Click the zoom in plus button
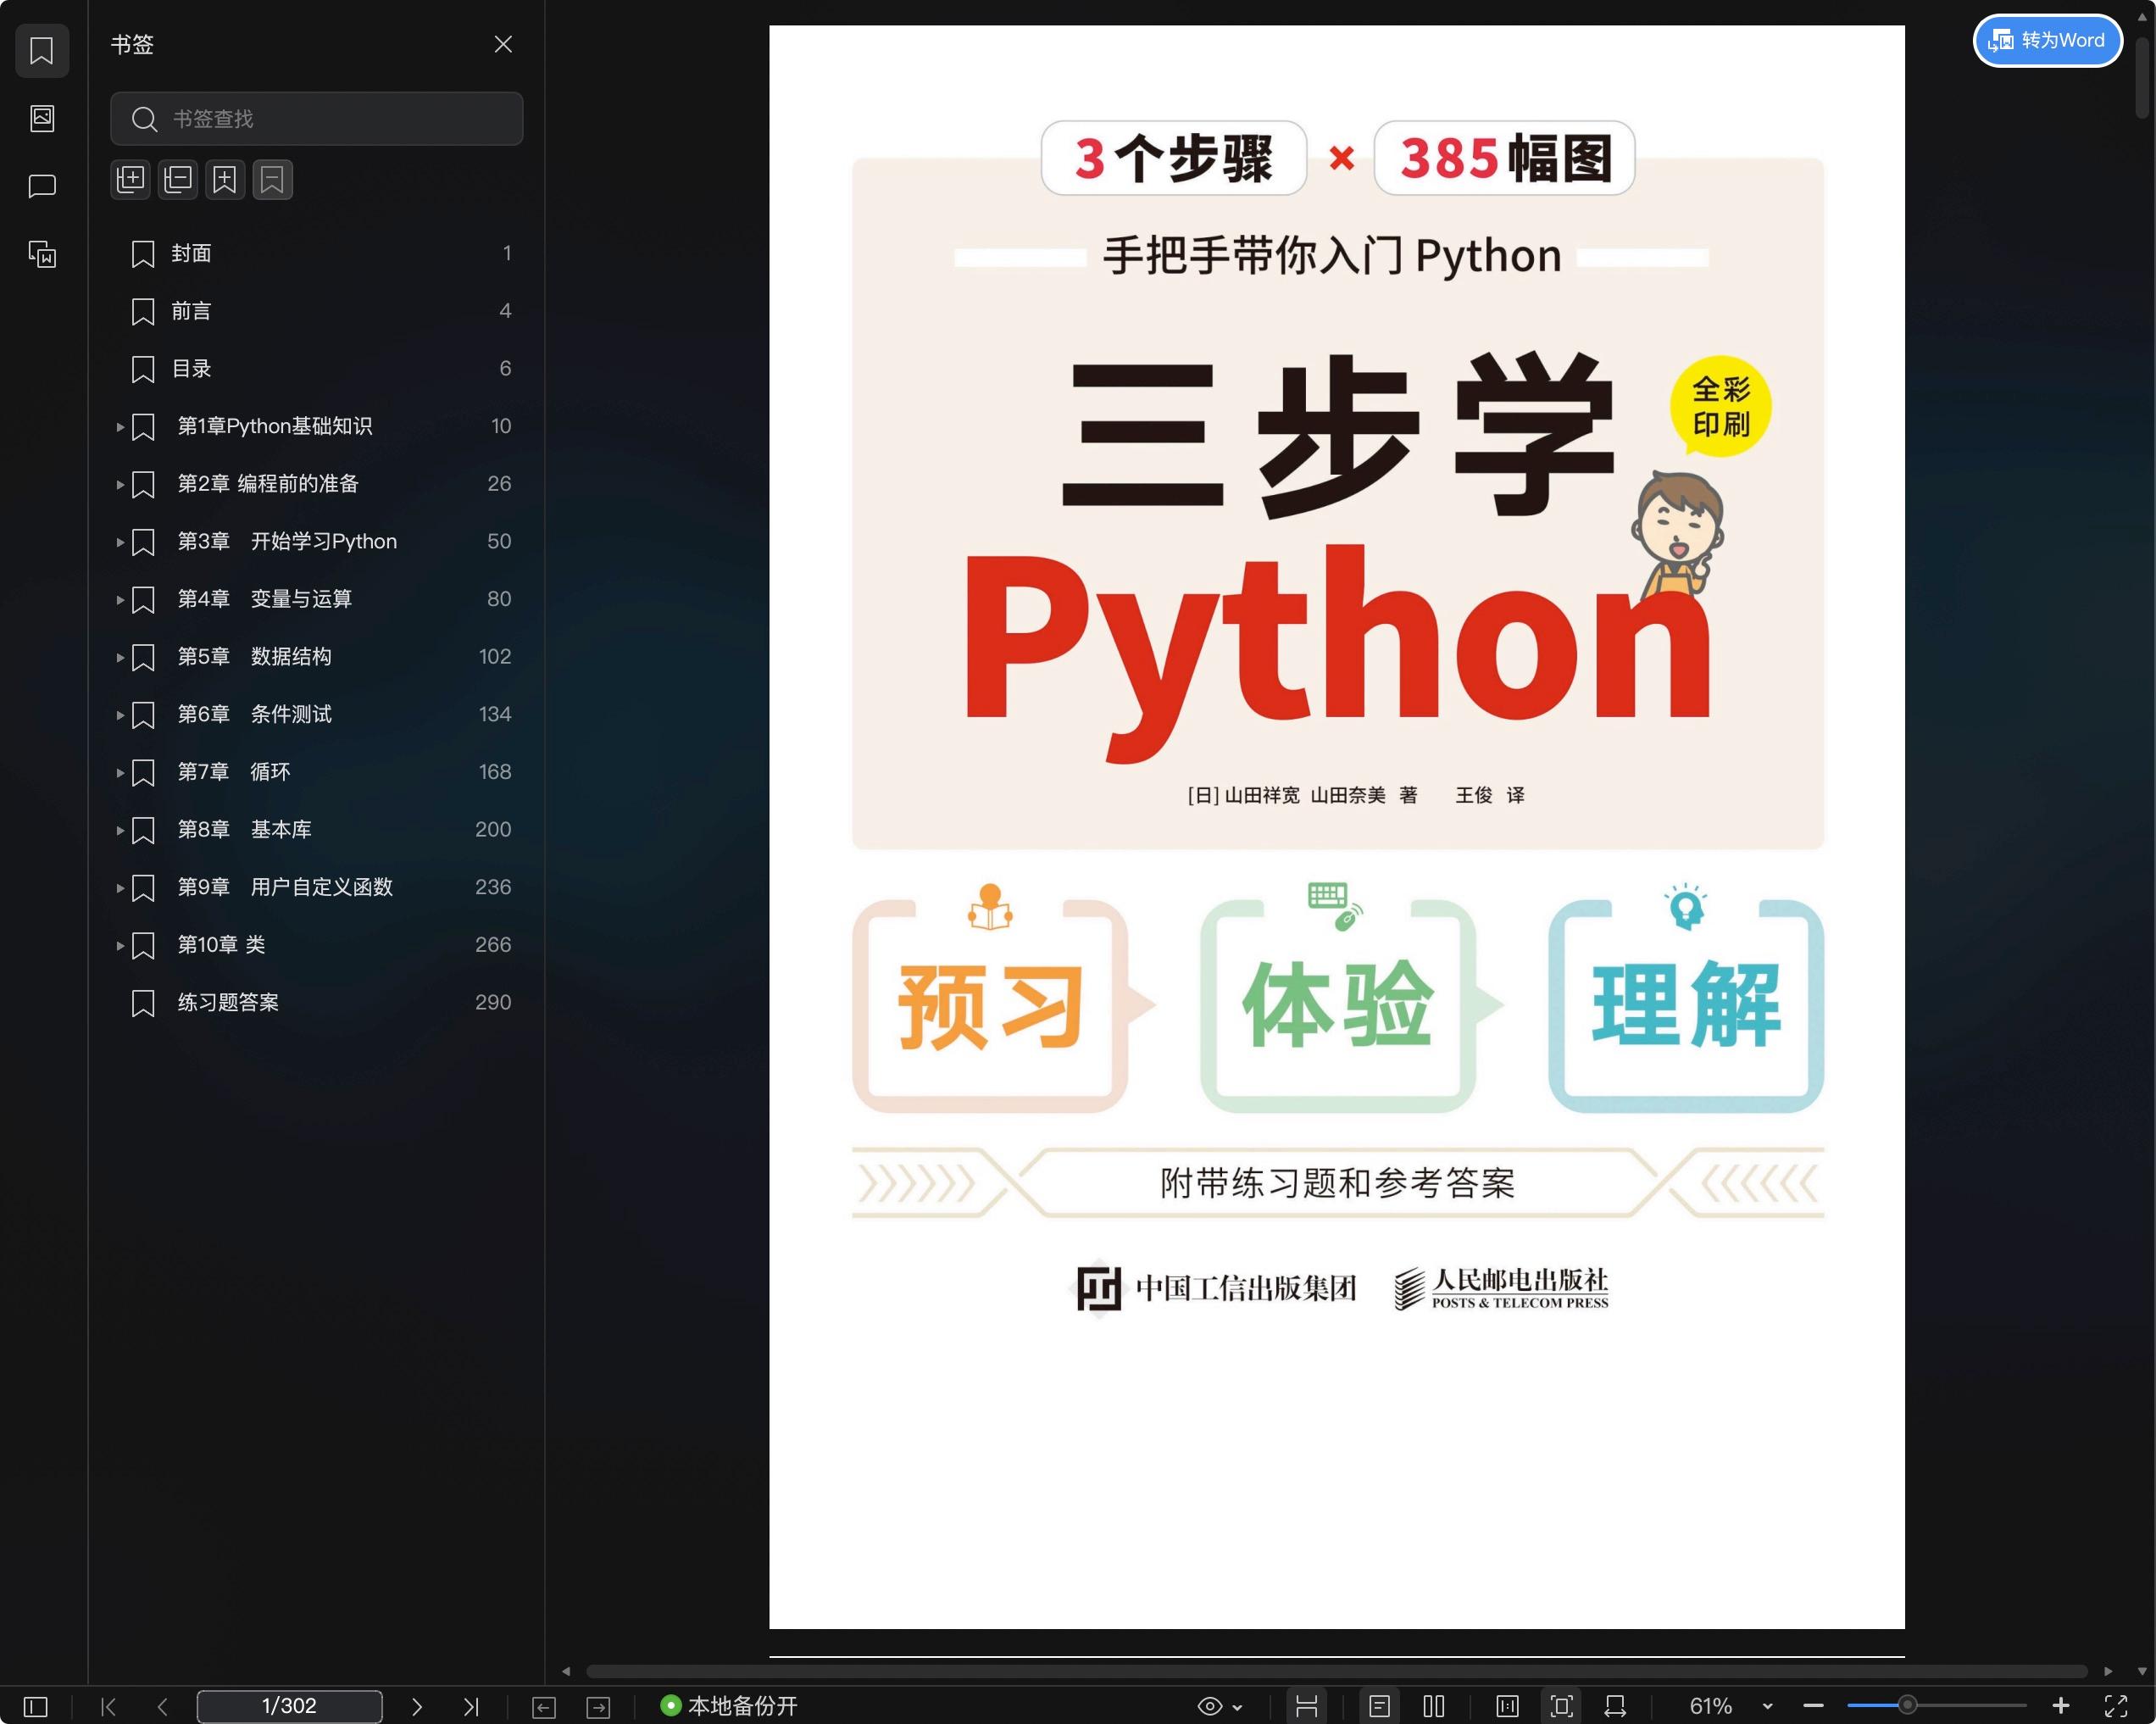This screenshot has height=1724, width=2156. 2060,1706
